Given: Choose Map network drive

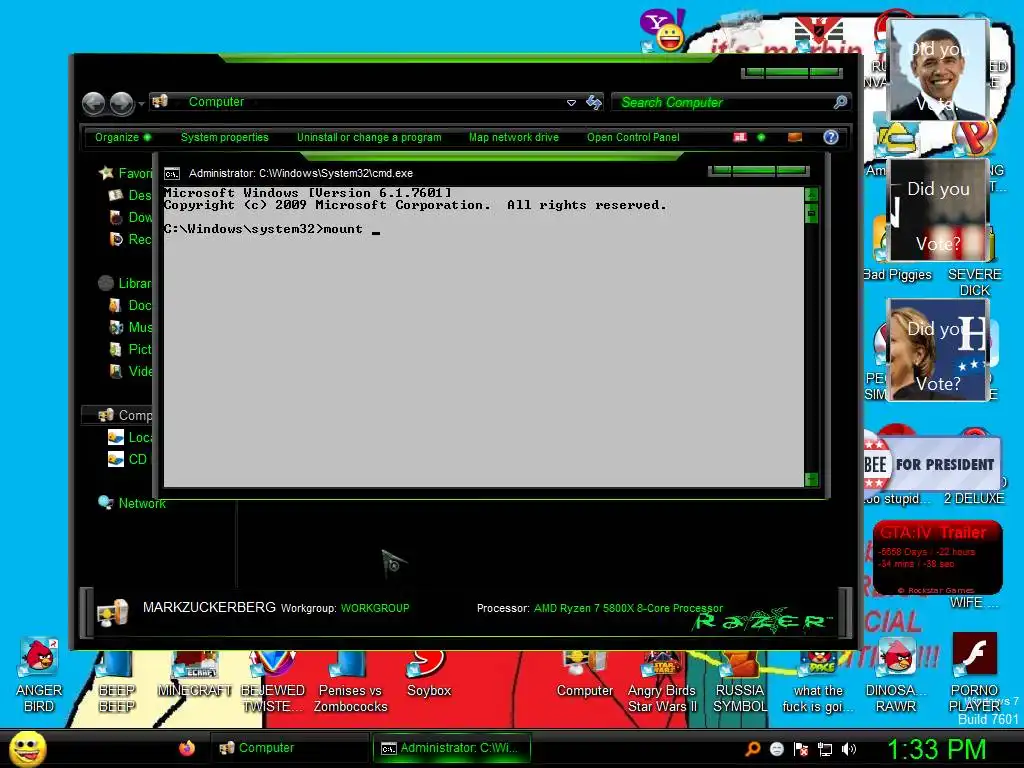Looking at the screenshot, I should pyautogui.click(x=514, y=137).
